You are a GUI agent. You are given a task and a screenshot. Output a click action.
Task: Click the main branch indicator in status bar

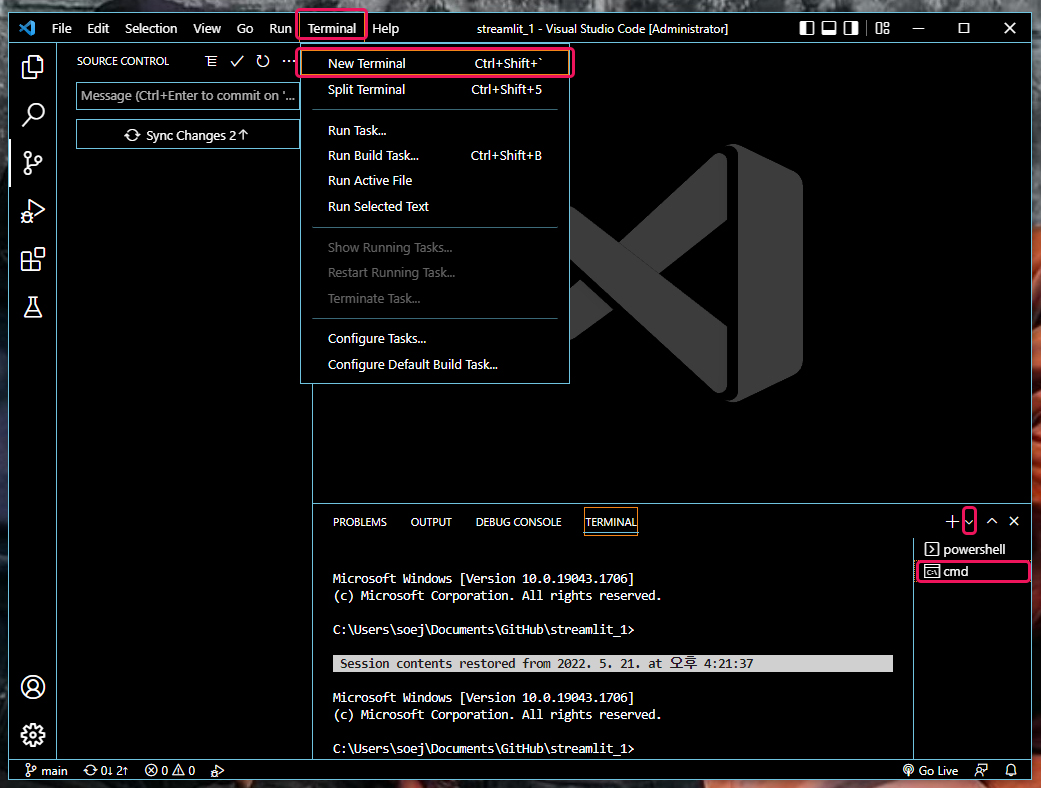[x=46, y=770]
